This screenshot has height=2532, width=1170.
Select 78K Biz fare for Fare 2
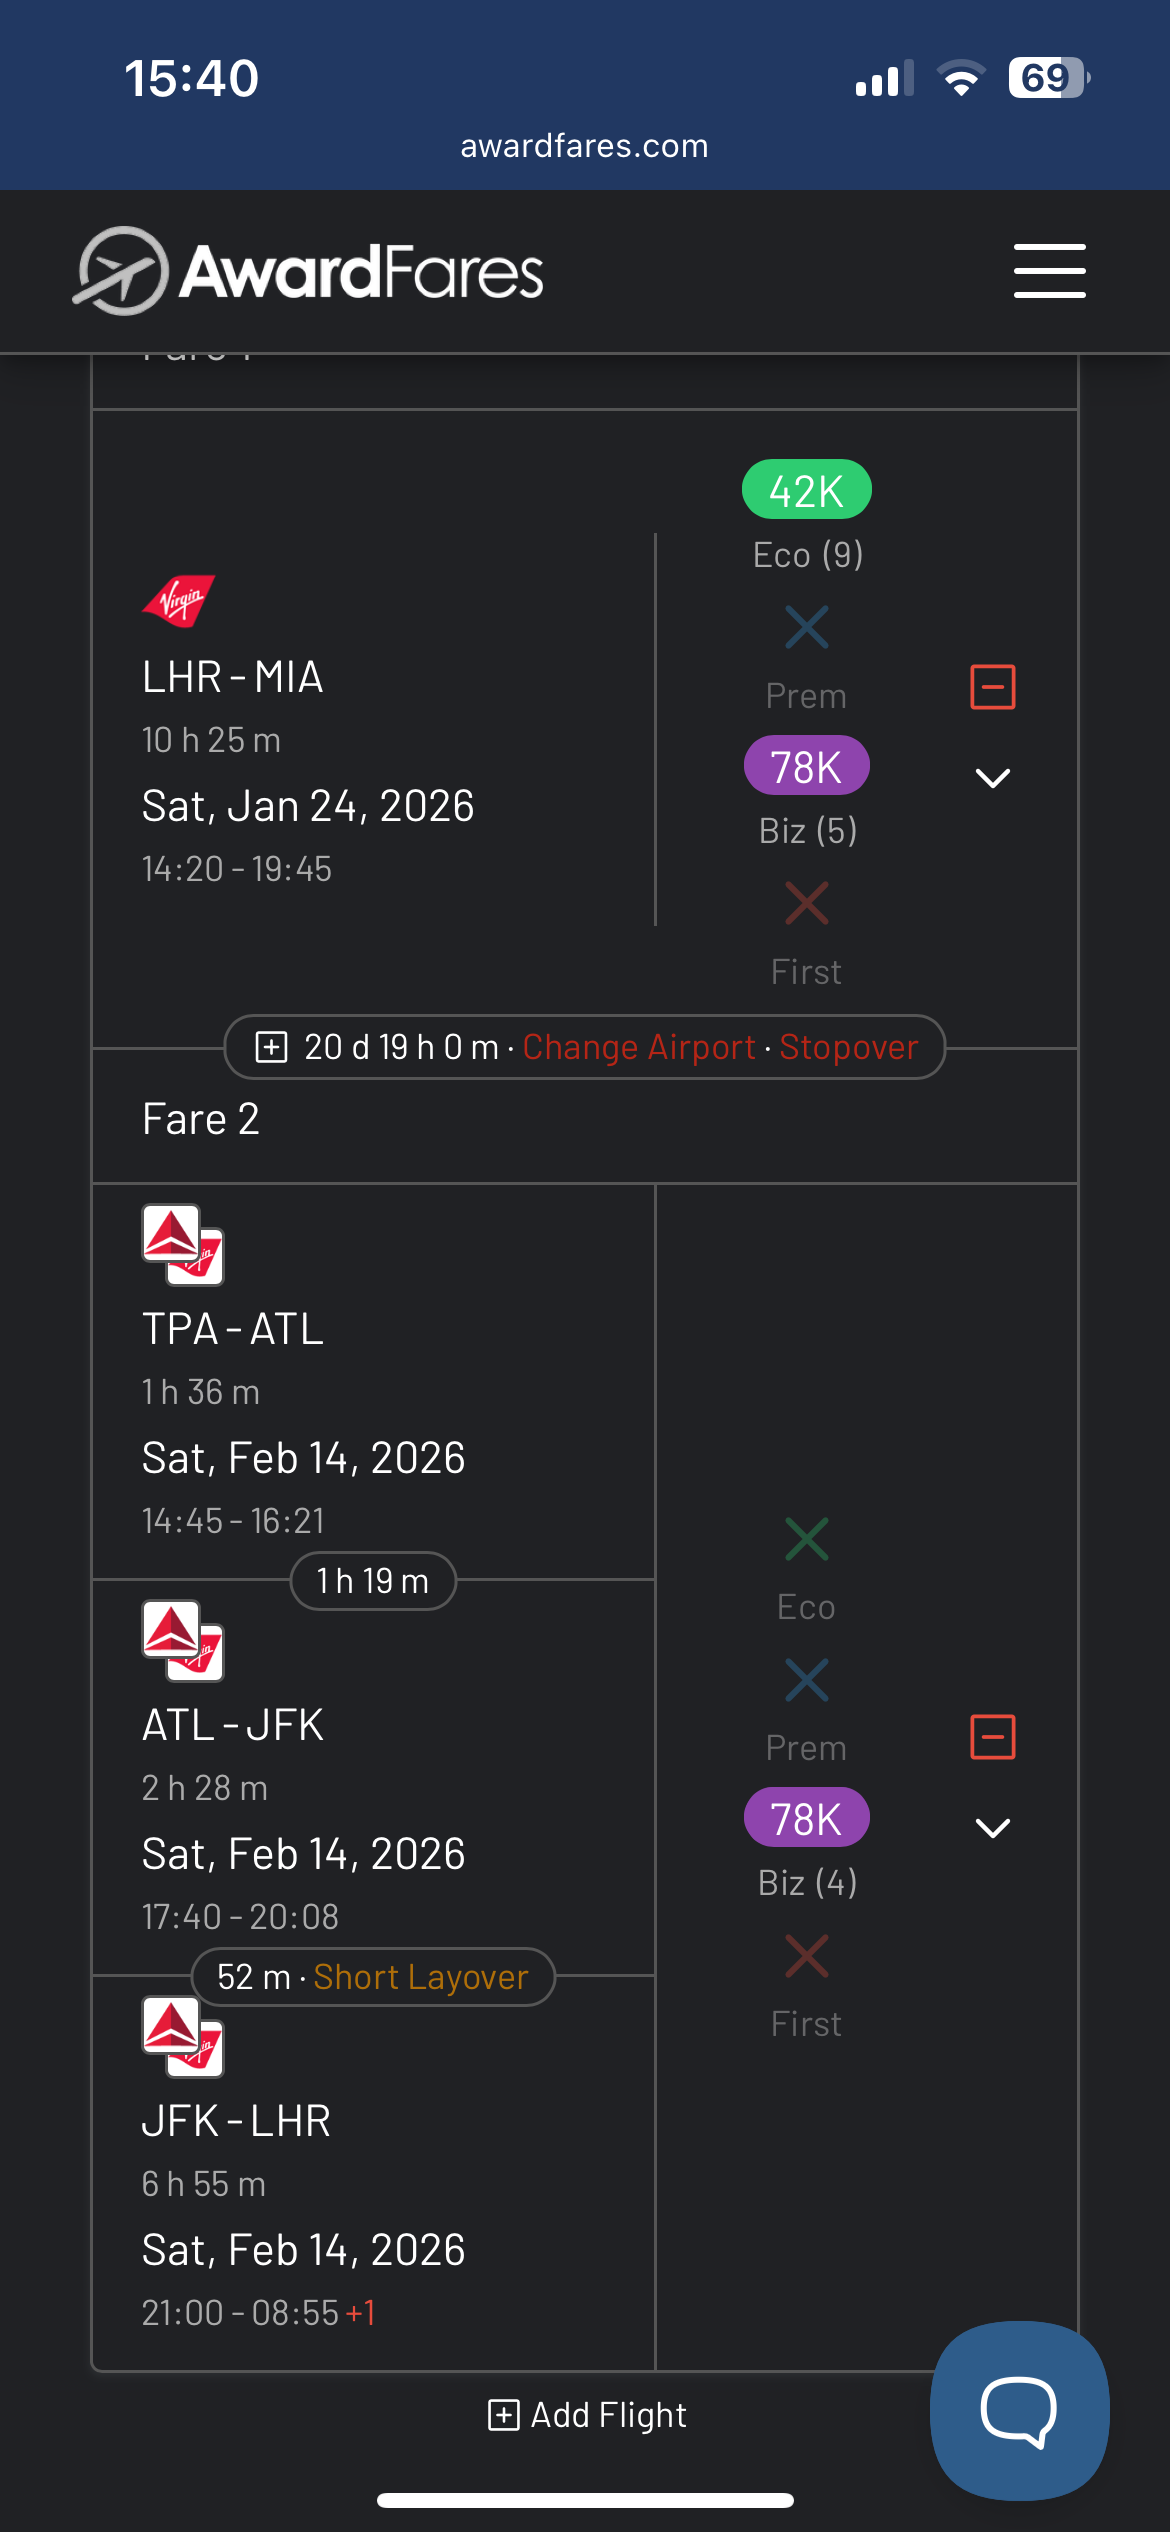click(x=806, y=1817)
